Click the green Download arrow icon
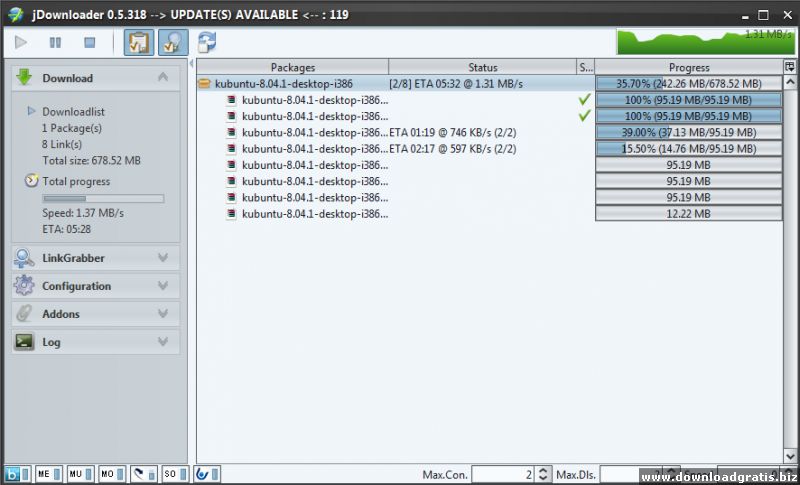This screenshot has height=485, width=800. pyautogui.click(x=24, y=78)
